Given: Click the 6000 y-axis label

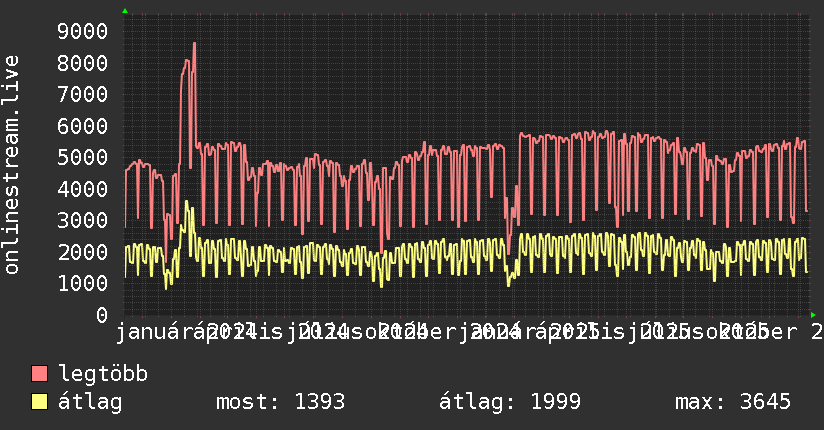Looking at the screenshot, I should coord(83,126).
